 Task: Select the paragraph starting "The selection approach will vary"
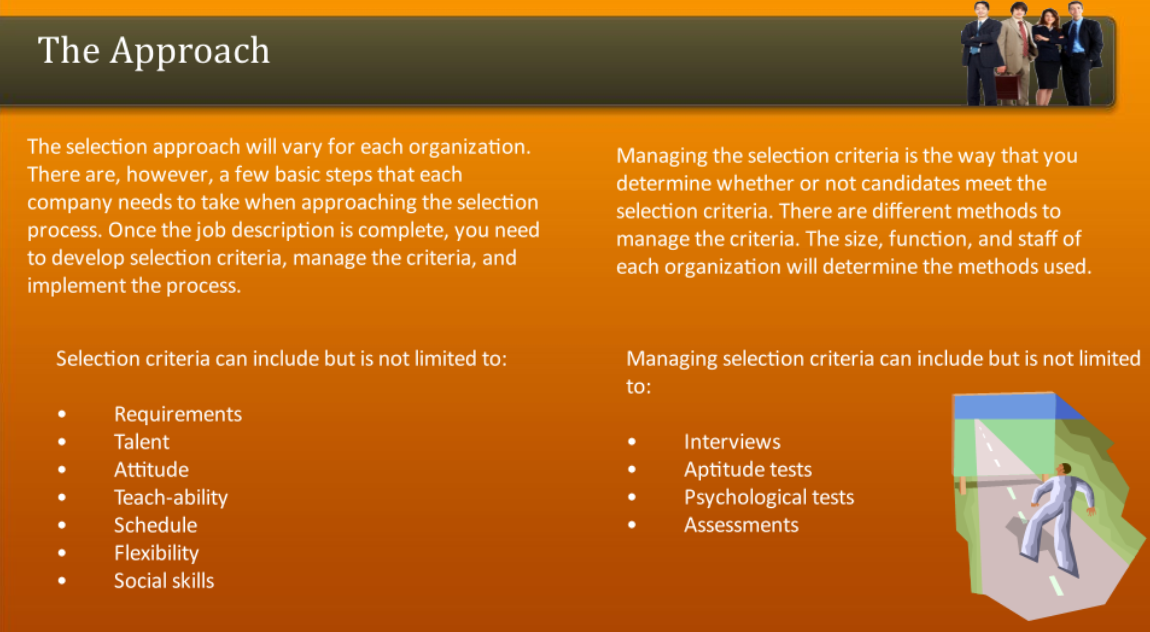[283, 216]
